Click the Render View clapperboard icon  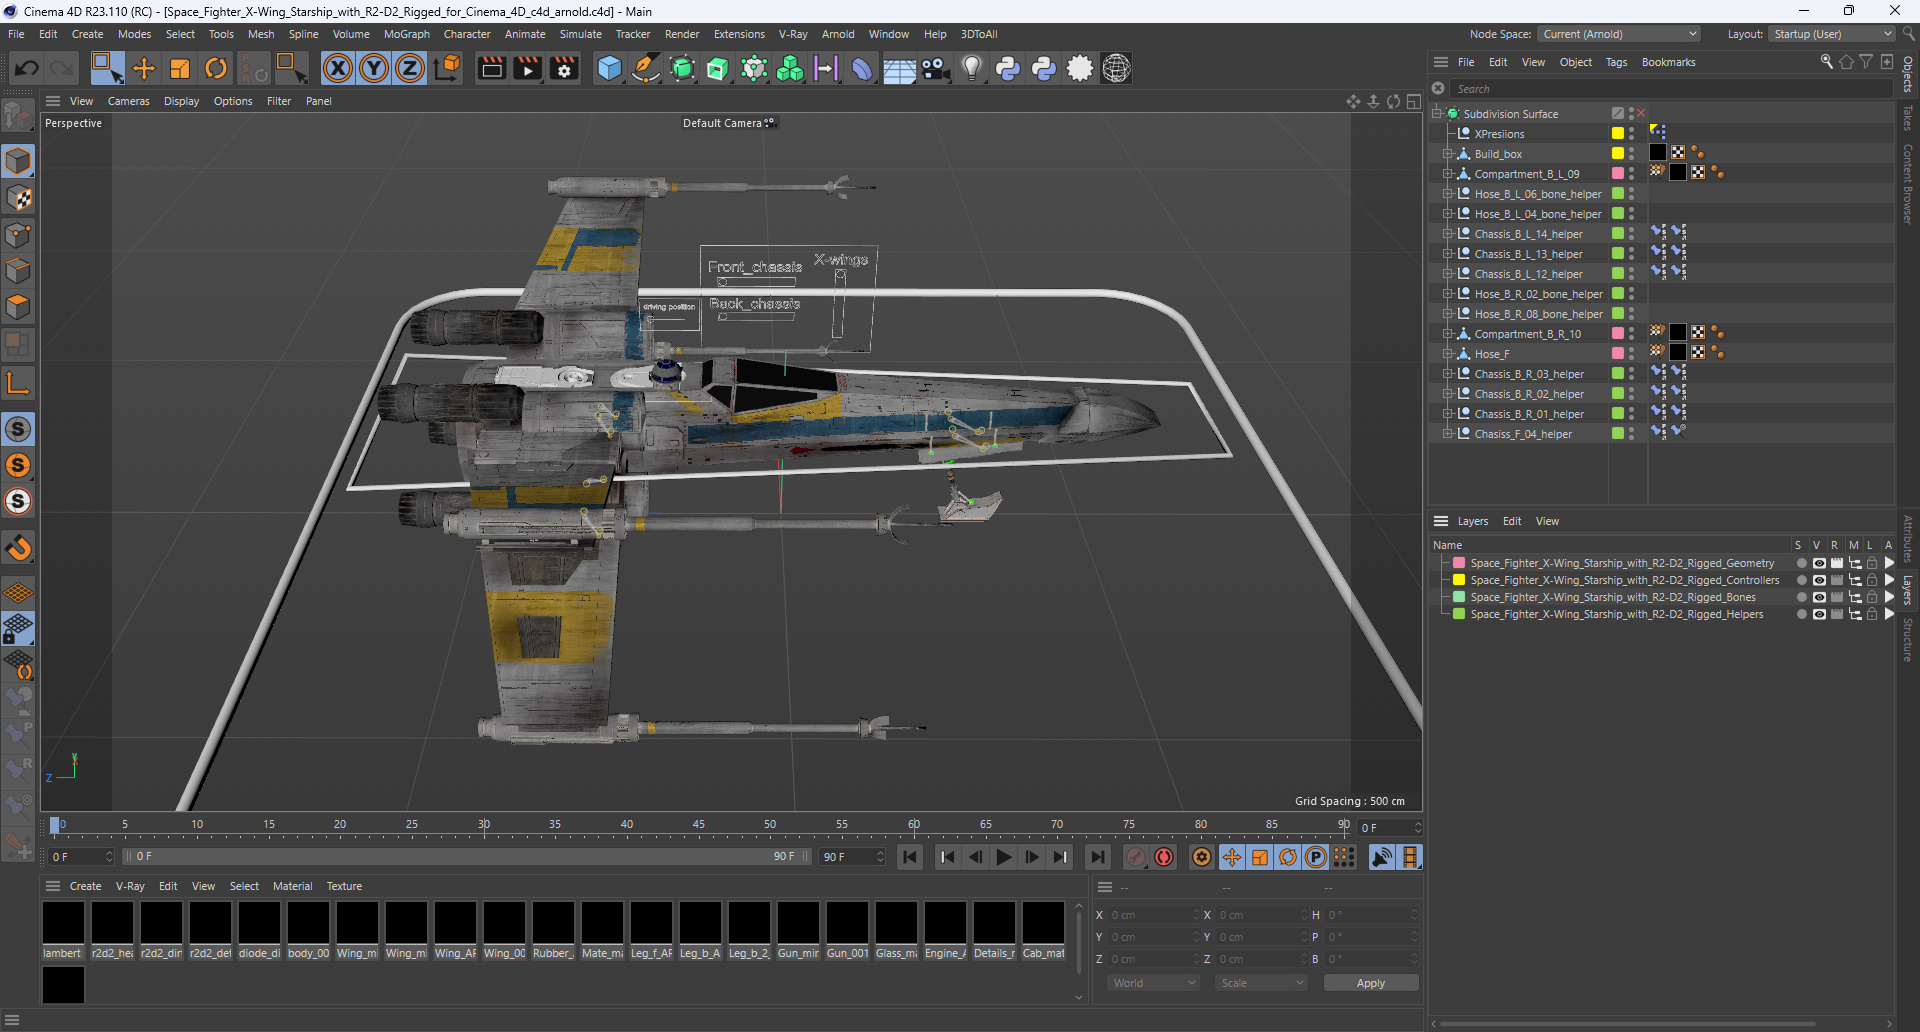pos(491,68)
